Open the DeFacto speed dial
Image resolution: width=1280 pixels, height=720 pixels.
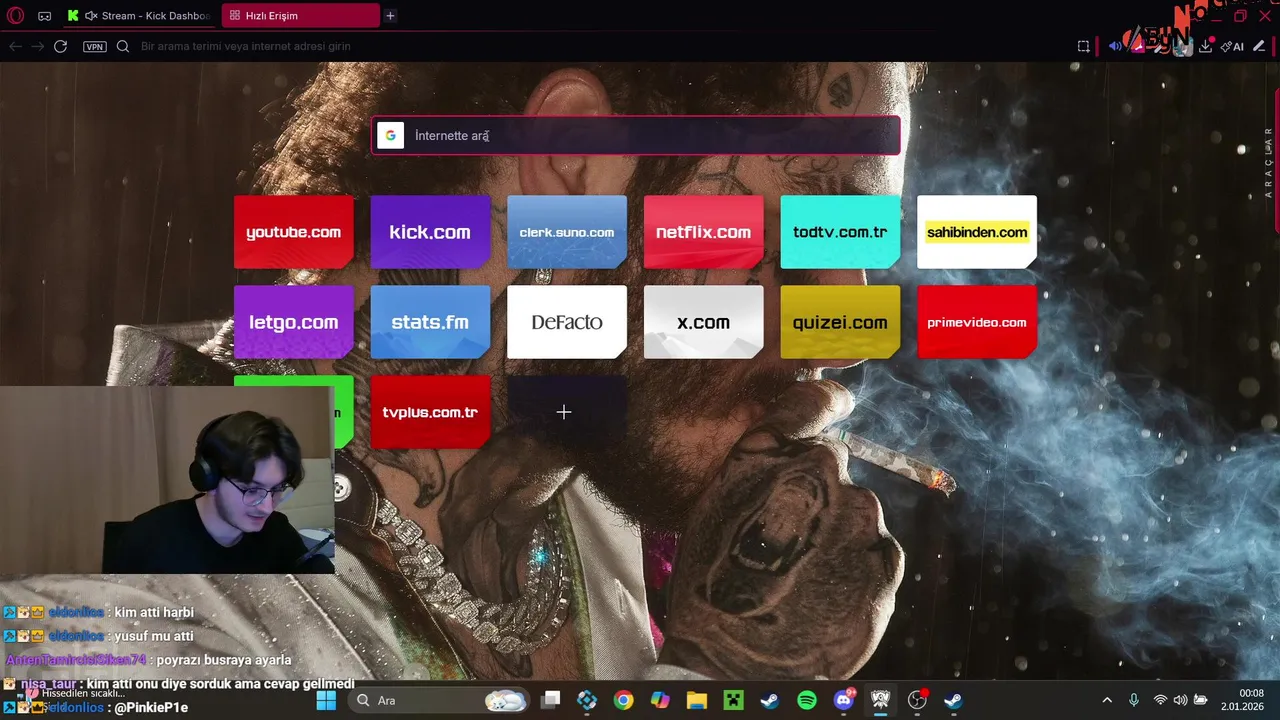click(x=567, y=322)
